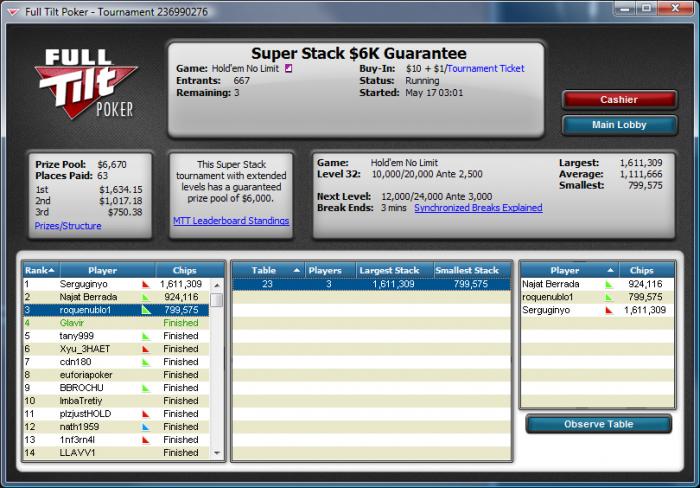Minimize the Full Tilt Poker window
Viewport: 700px width, 488px height.
tap(626, 8)
